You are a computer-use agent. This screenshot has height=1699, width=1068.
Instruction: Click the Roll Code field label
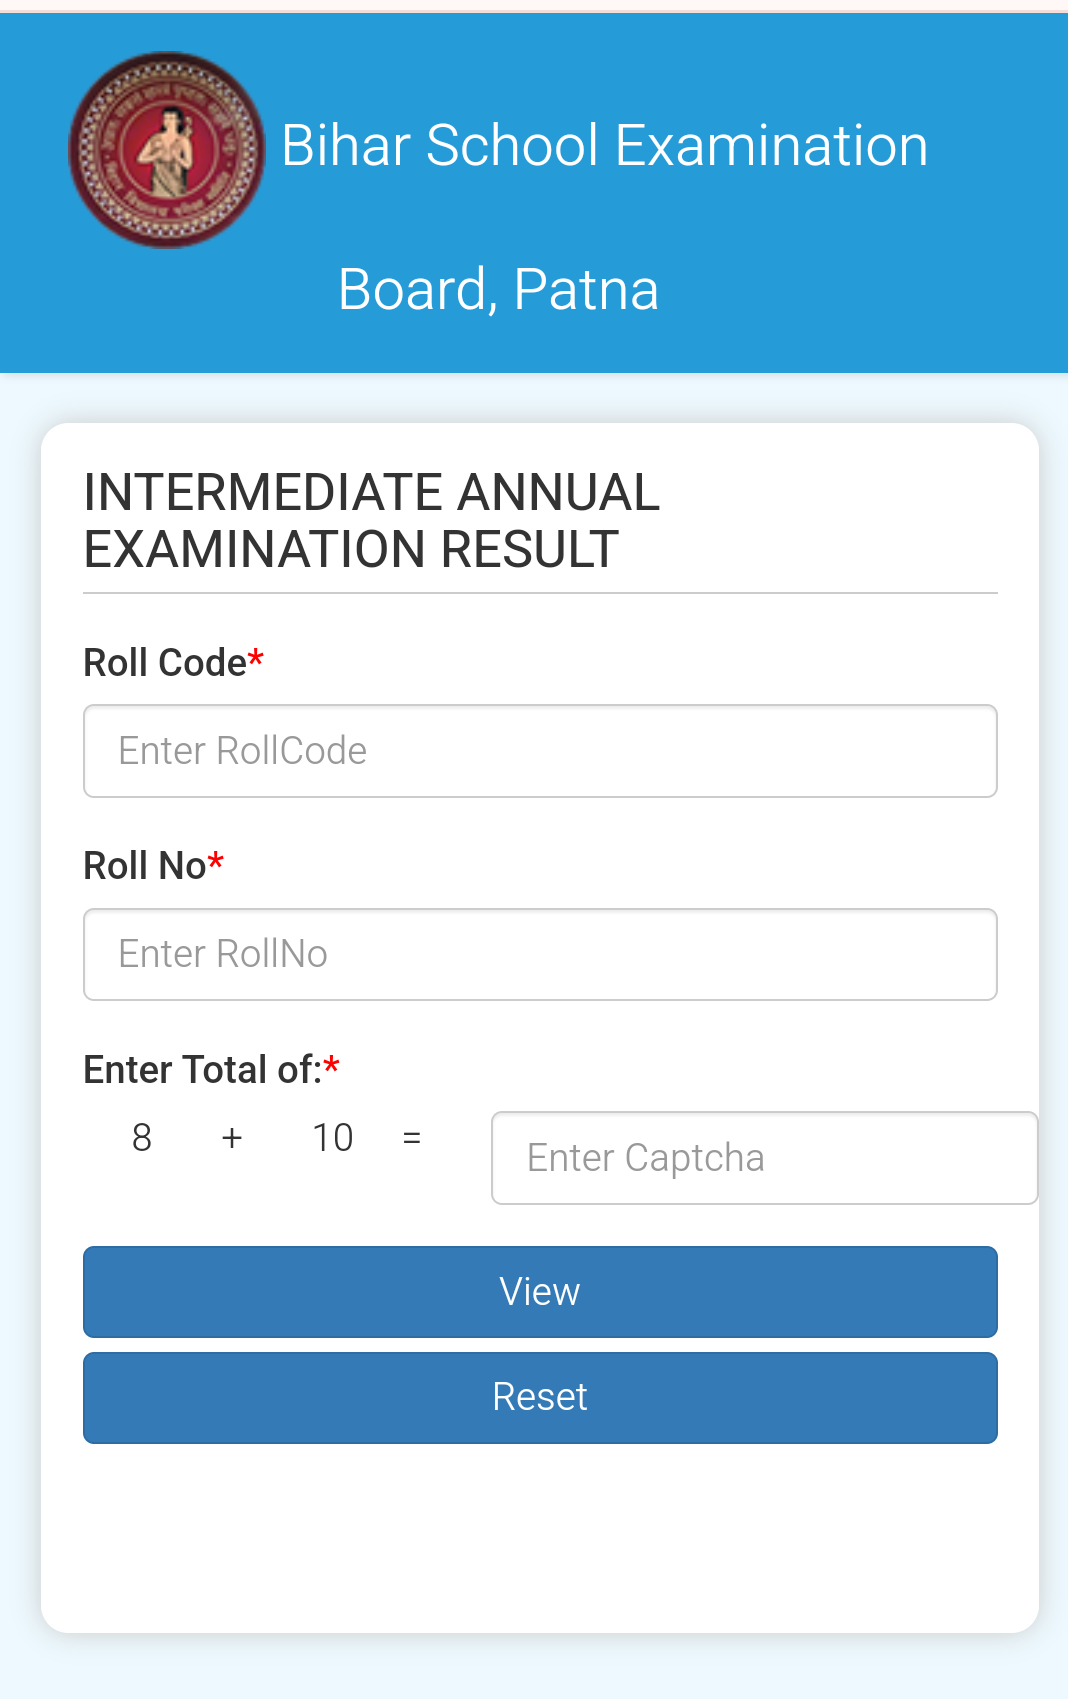tap(164, 663)
